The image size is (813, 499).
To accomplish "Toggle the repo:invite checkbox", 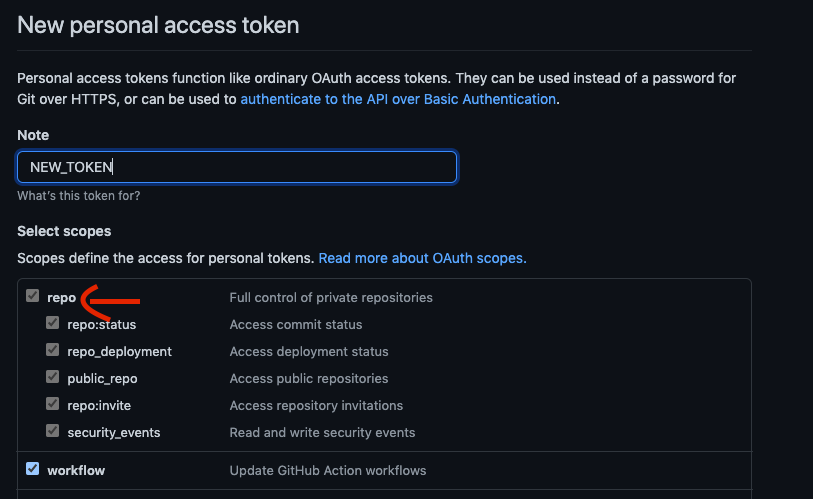I will (53, 405).
